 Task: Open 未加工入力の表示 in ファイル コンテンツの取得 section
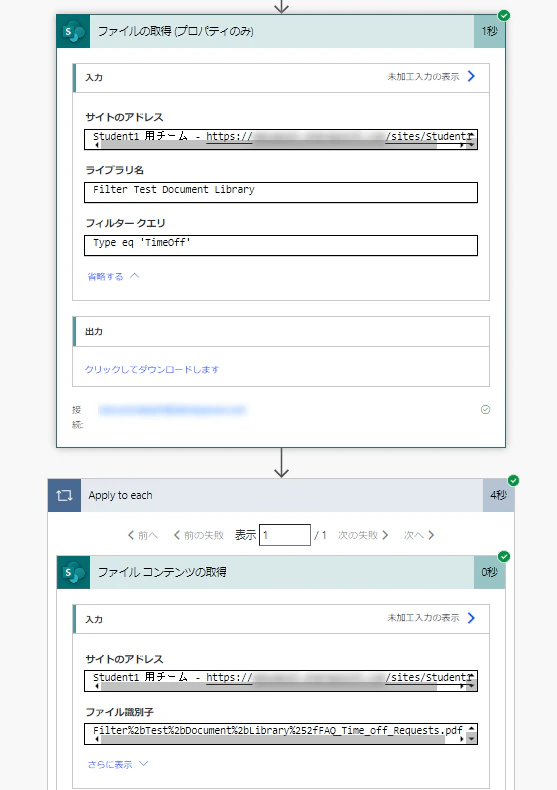click(x=431, y=618)
